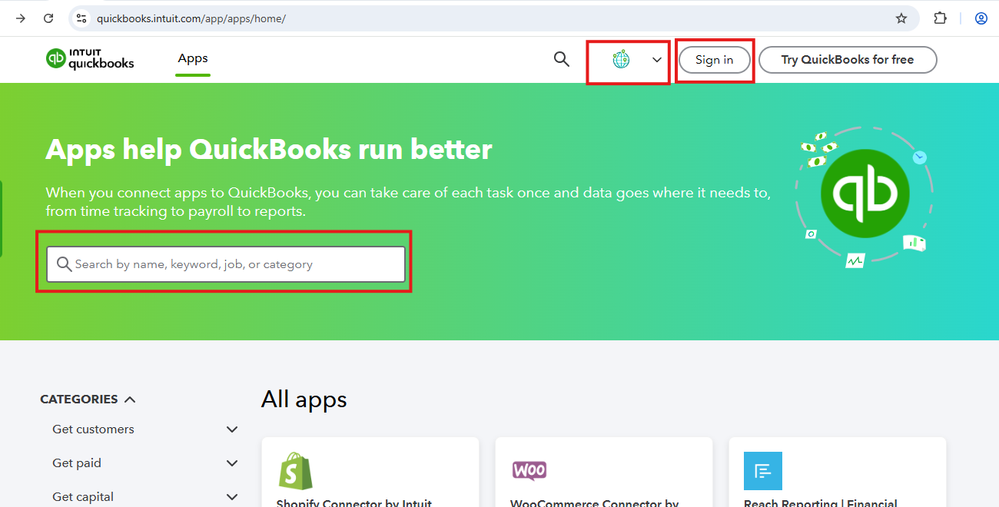
Task: Expand the Get capital category
Action: click(x=145, y=497)
